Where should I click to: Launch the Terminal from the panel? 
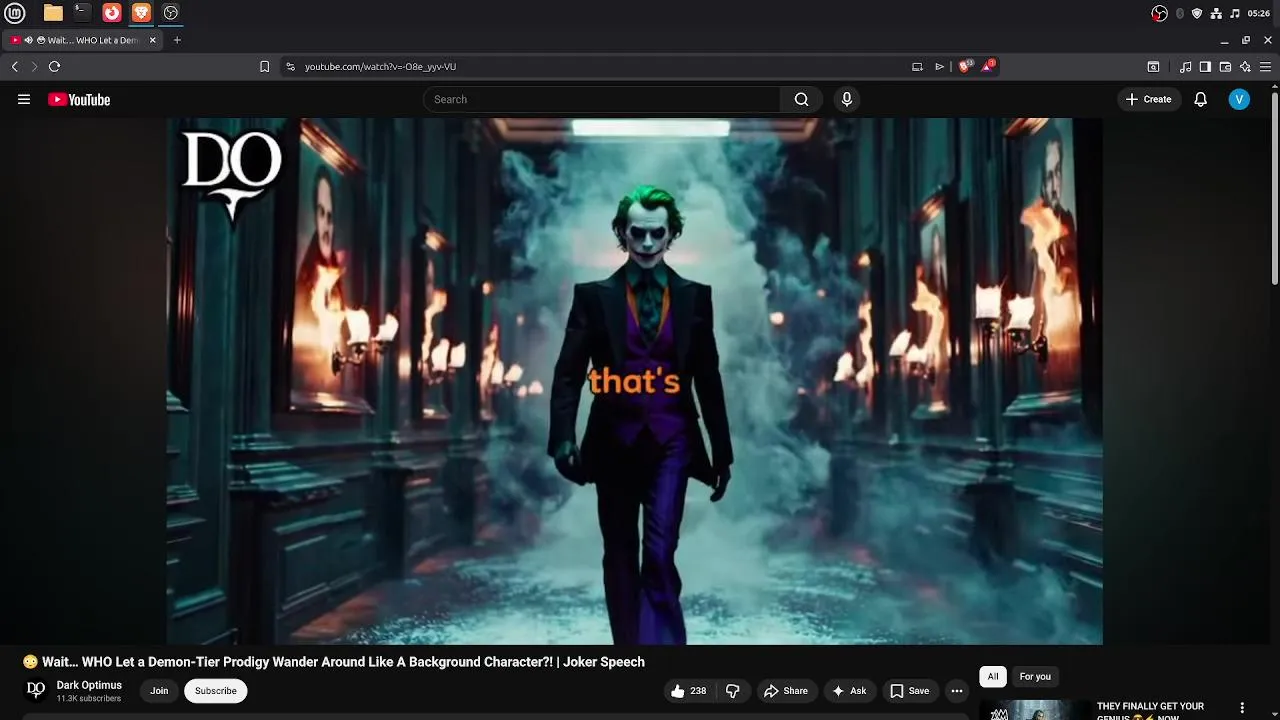(x=82, y=13)
